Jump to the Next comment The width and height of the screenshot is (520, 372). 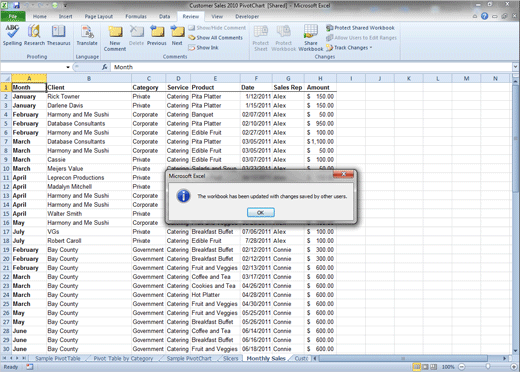(x=177, y=35)
